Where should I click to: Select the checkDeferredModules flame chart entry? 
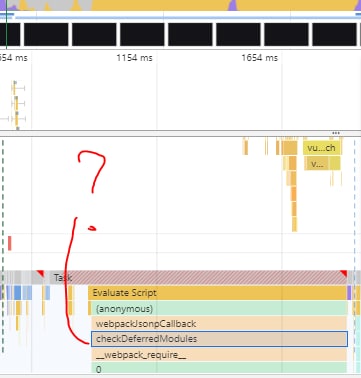(x=219, y=339)
